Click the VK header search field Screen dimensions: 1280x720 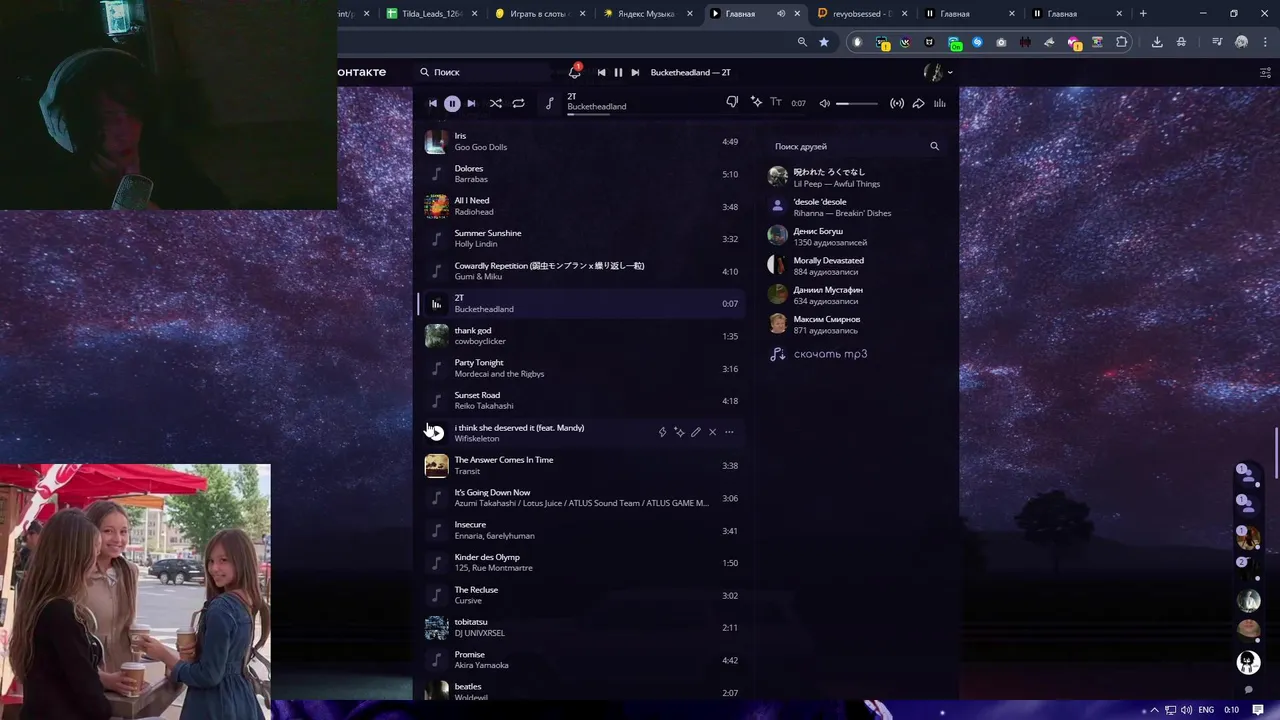pos(482,72)
